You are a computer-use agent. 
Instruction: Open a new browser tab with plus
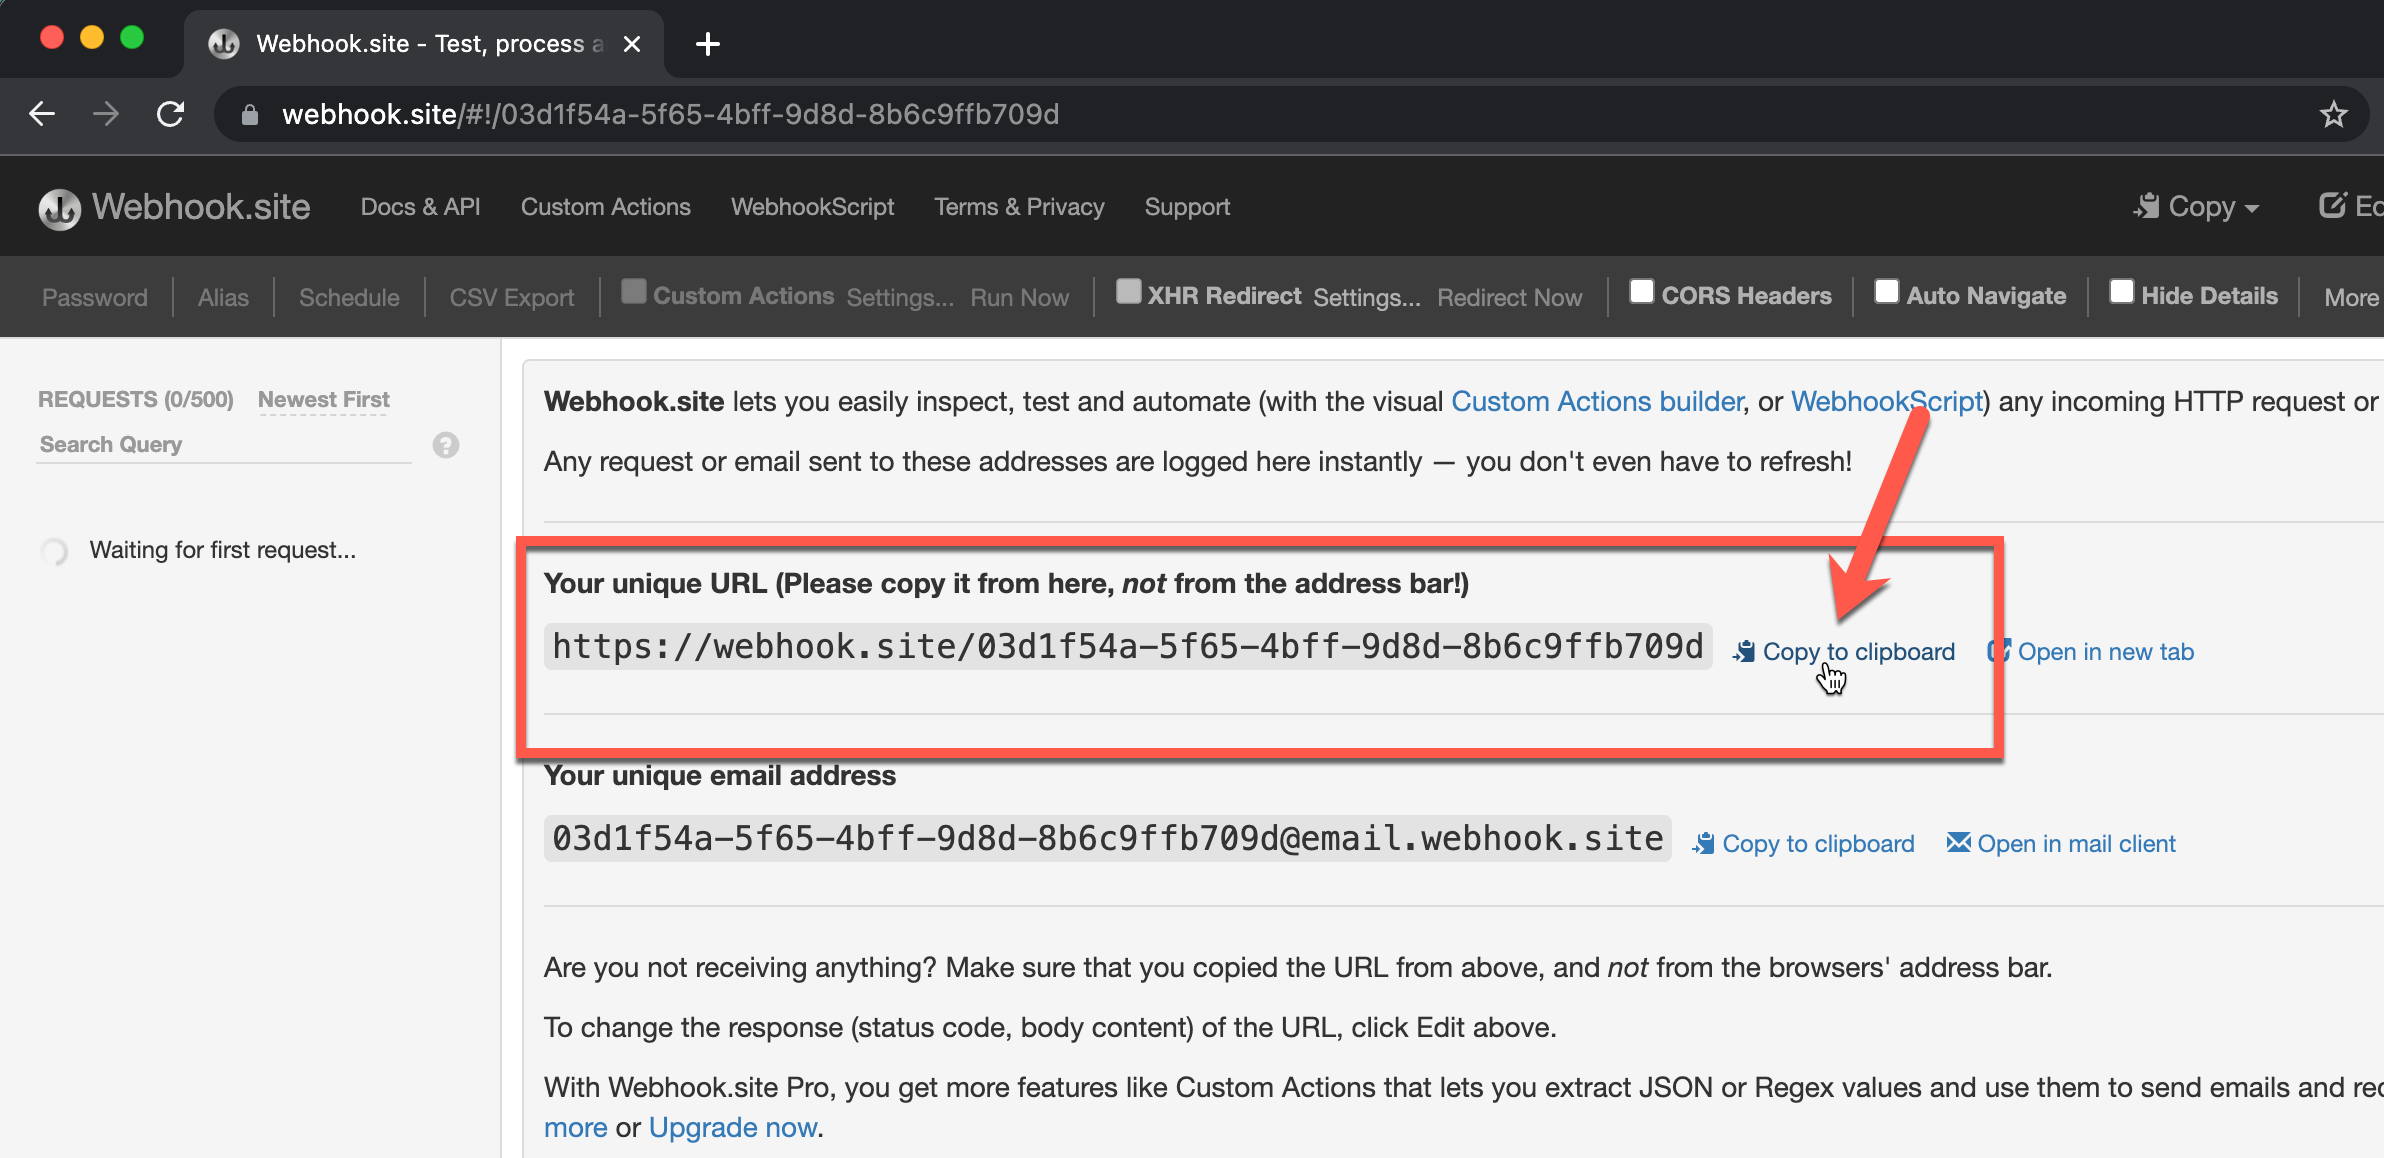pos(707,44)
